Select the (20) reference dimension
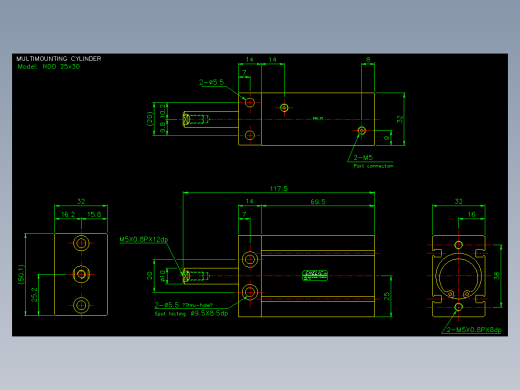The image size is (520, 390). click(149, 119)
